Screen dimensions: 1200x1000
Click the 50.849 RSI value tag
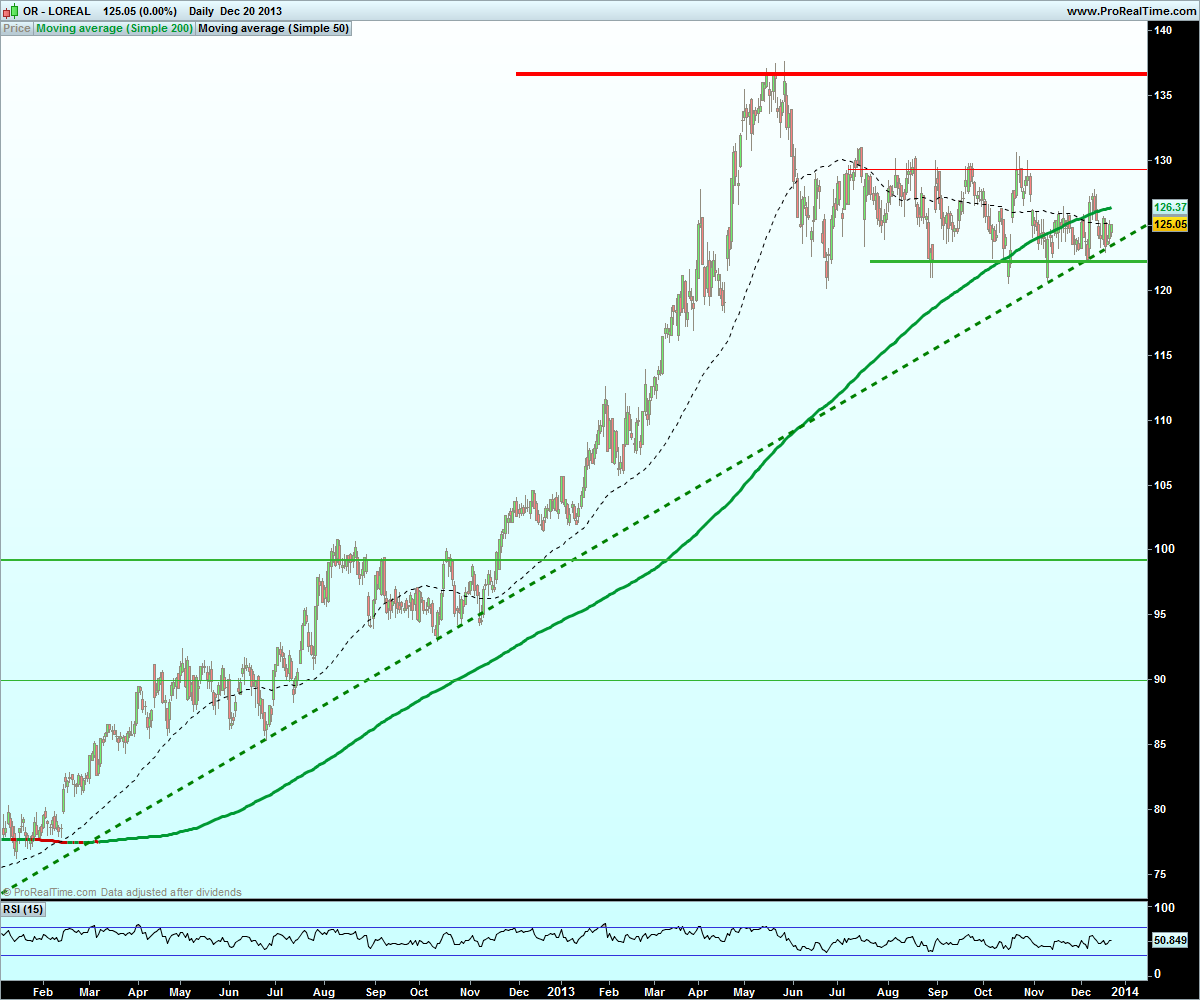[x=1169, y=940]
